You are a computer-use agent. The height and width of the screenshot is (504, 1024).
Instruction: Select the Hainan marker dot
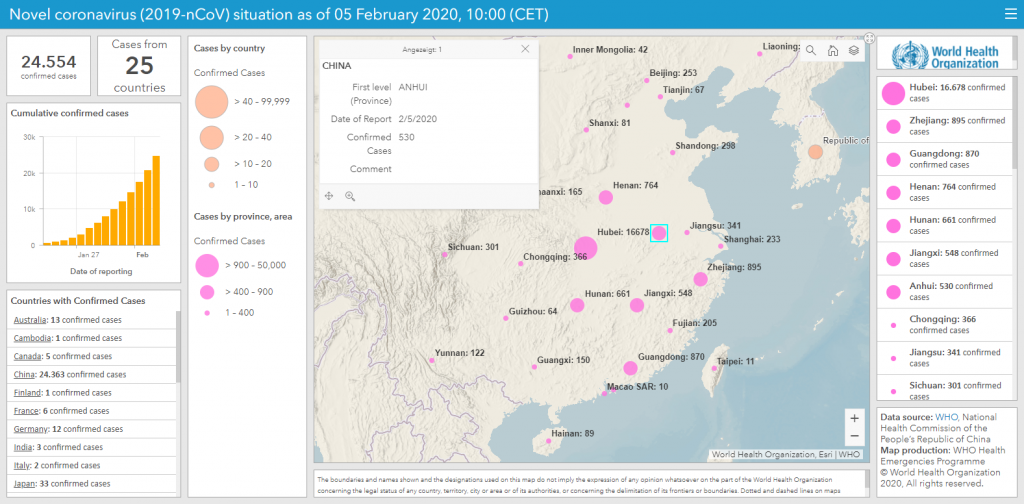pos(549,442)
